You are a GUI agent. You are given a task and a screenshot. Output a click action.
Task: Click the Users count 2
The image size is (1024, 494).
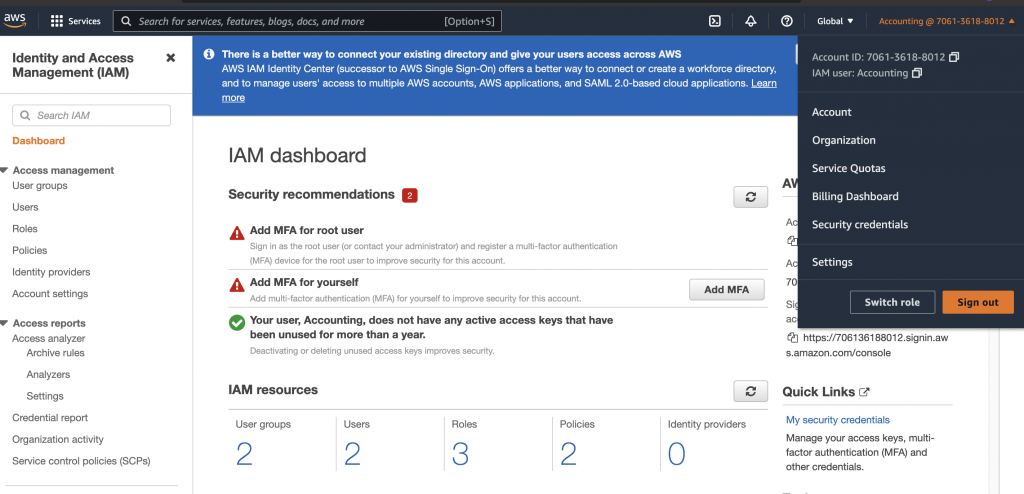[x=352, y=453]
